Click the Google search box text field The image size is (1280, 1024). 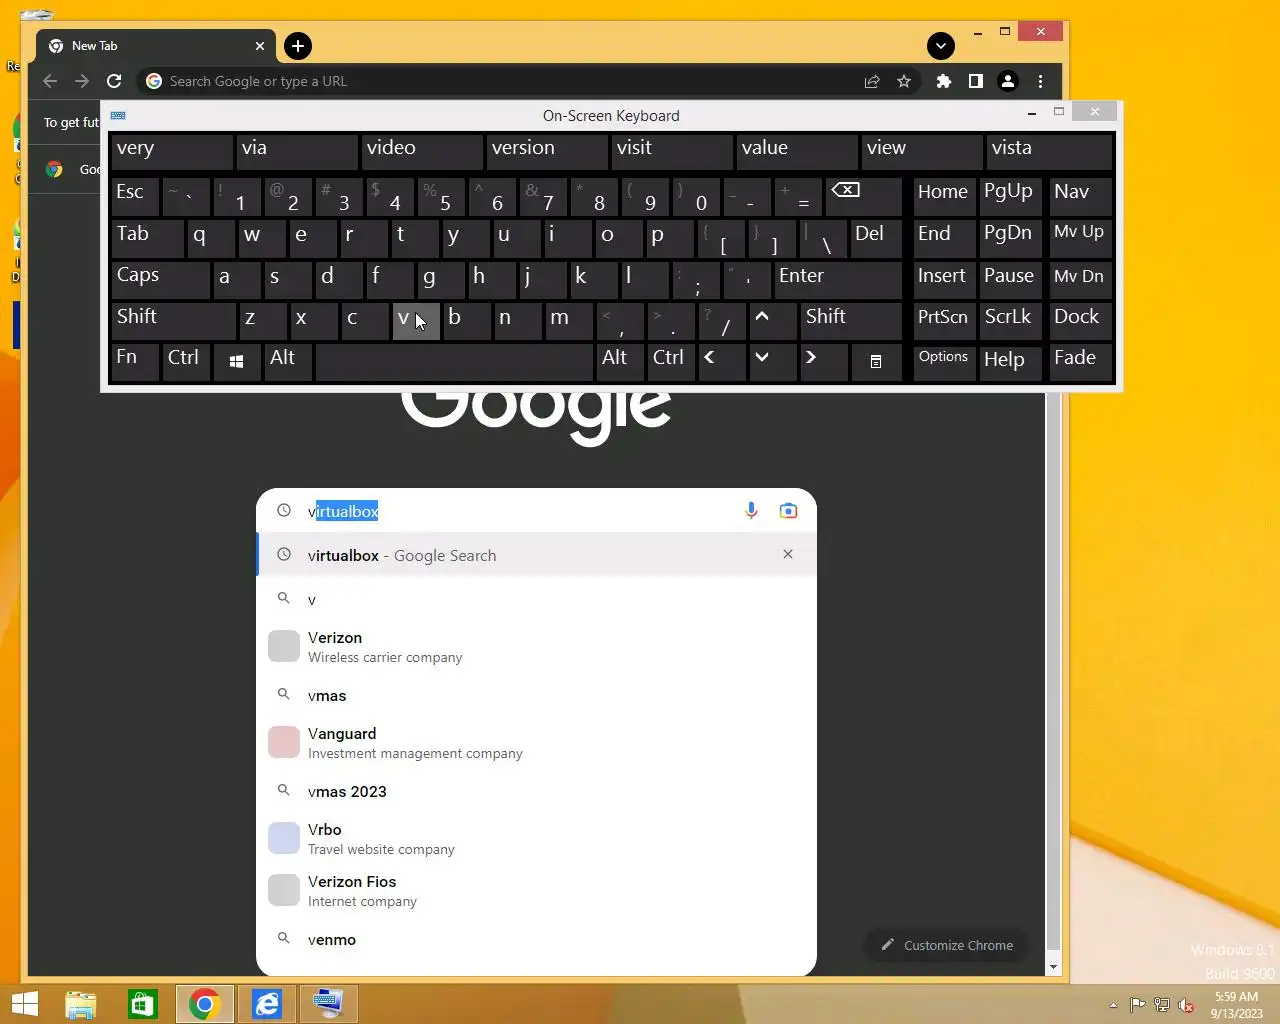tap(520, 511)
